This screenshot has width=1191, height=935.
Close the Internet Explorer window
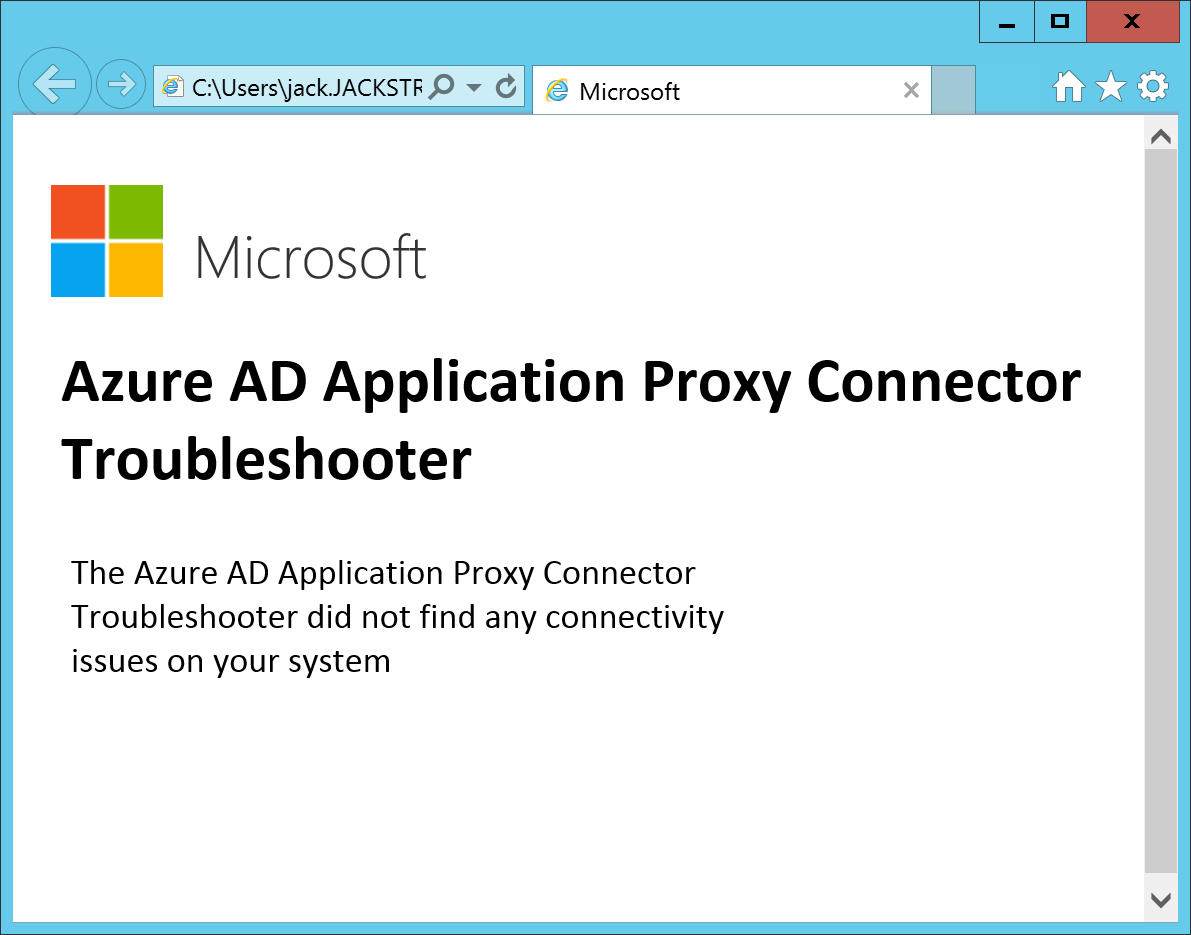[1132, 22]
